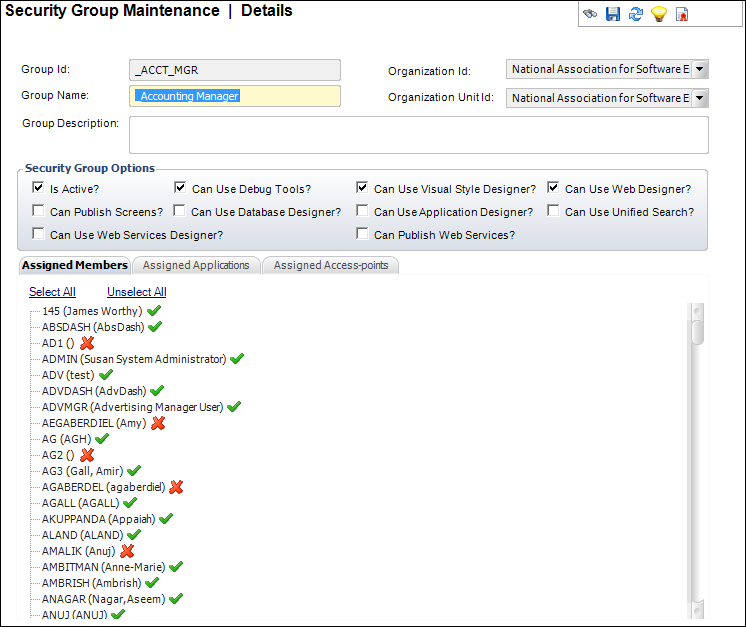Viewport: 746px width, 627px height.
Task: Click the Unselect All link
Action: pos(137,292)
